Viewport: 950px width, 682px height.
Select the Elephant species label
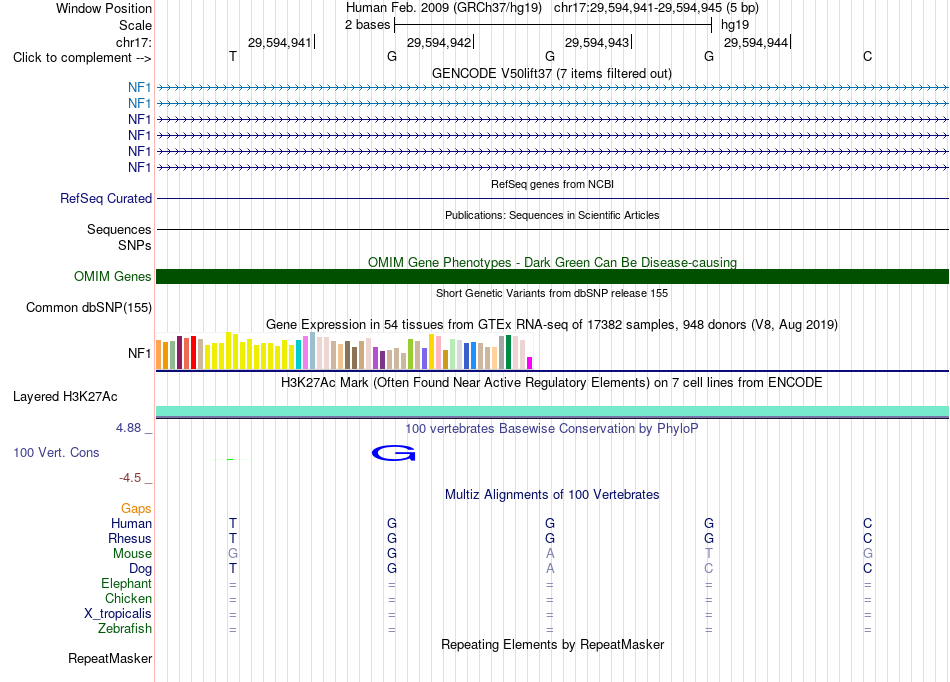click(126, 583)
